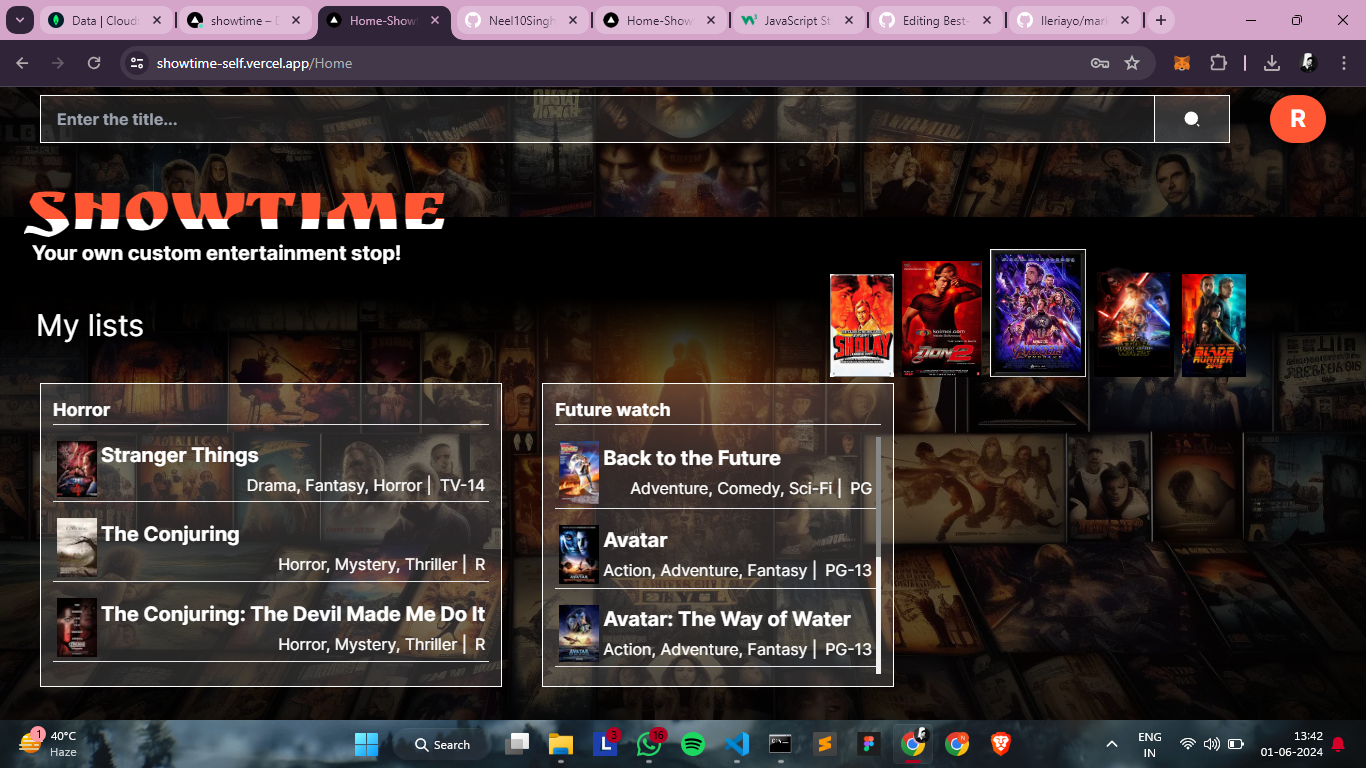Open File Explorer from taskbar
Image resolution: width=1366 pixels, height=768 pixels.
pos(561,744)
